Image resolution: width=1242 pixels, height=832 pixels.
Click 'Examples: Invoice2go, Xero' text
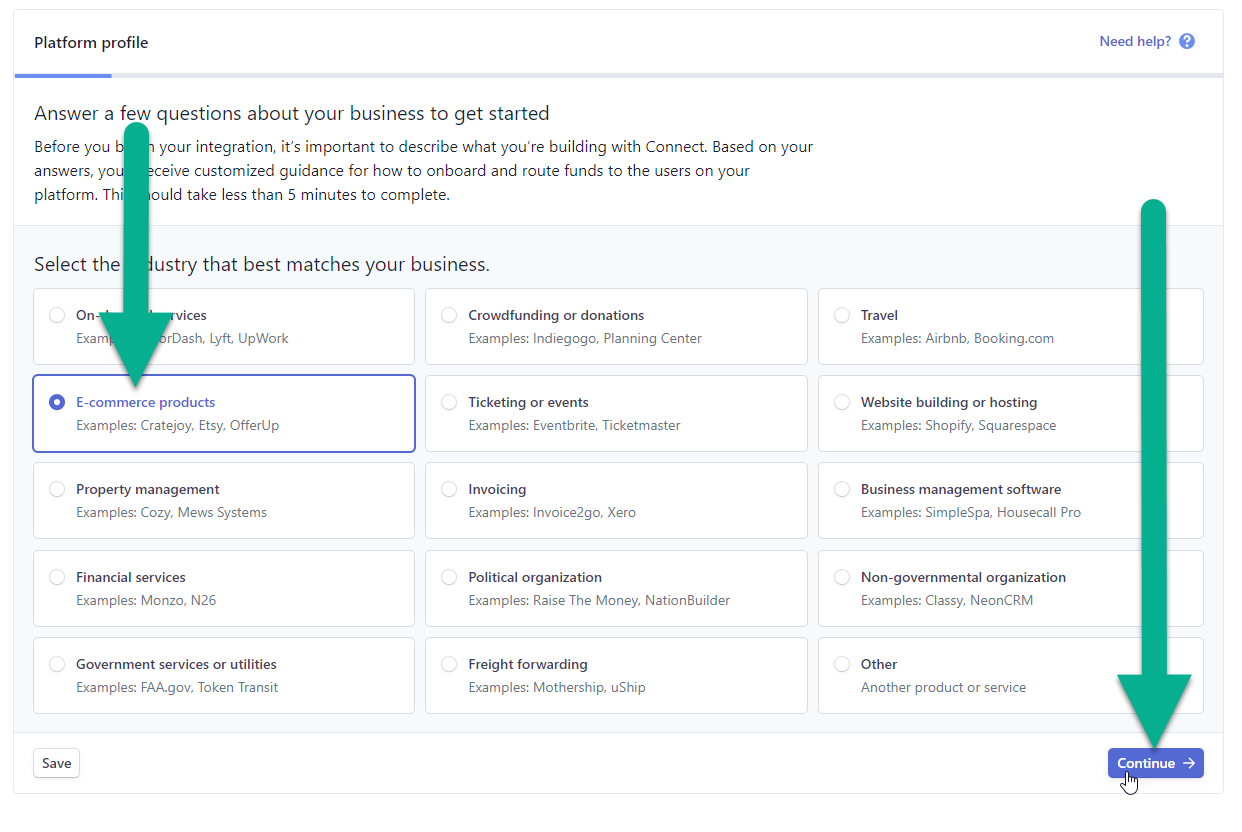pos(552,512)
